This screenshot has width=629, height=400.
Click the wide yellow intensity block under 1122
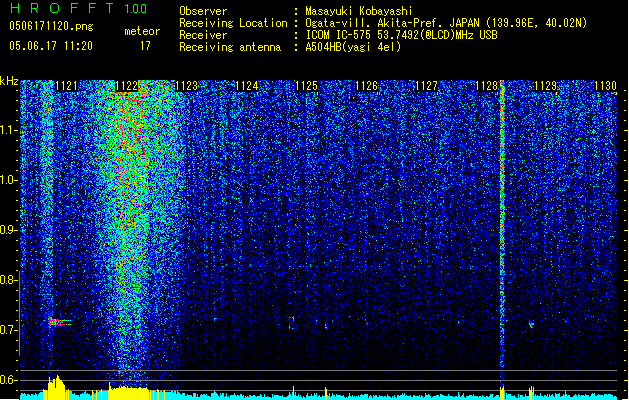(x=128, y=392)
